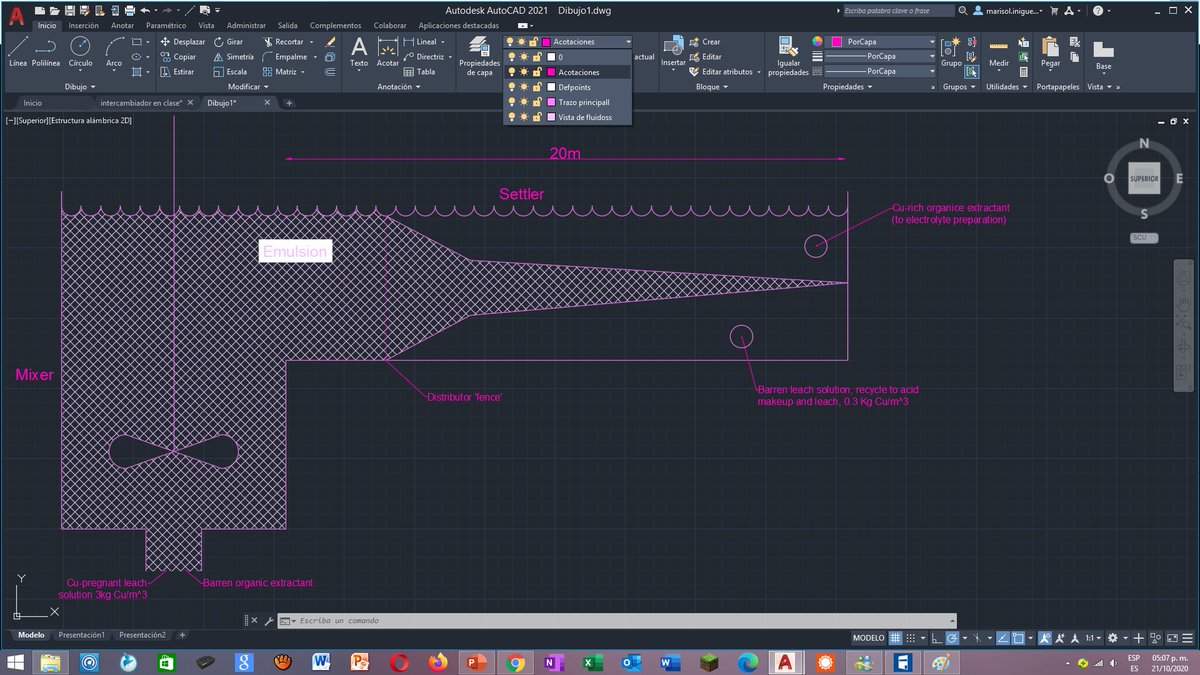Viewport: 1200px width, 675px height.
Task: Click the Grupo tool
Action: point(951,52)
